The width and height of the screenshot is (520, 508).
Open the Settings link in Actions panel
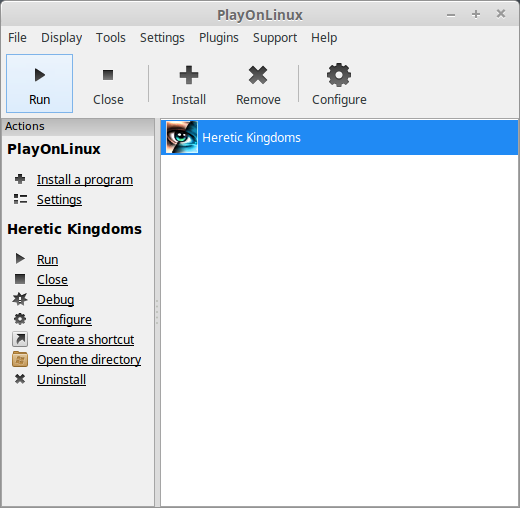[59, 200]
